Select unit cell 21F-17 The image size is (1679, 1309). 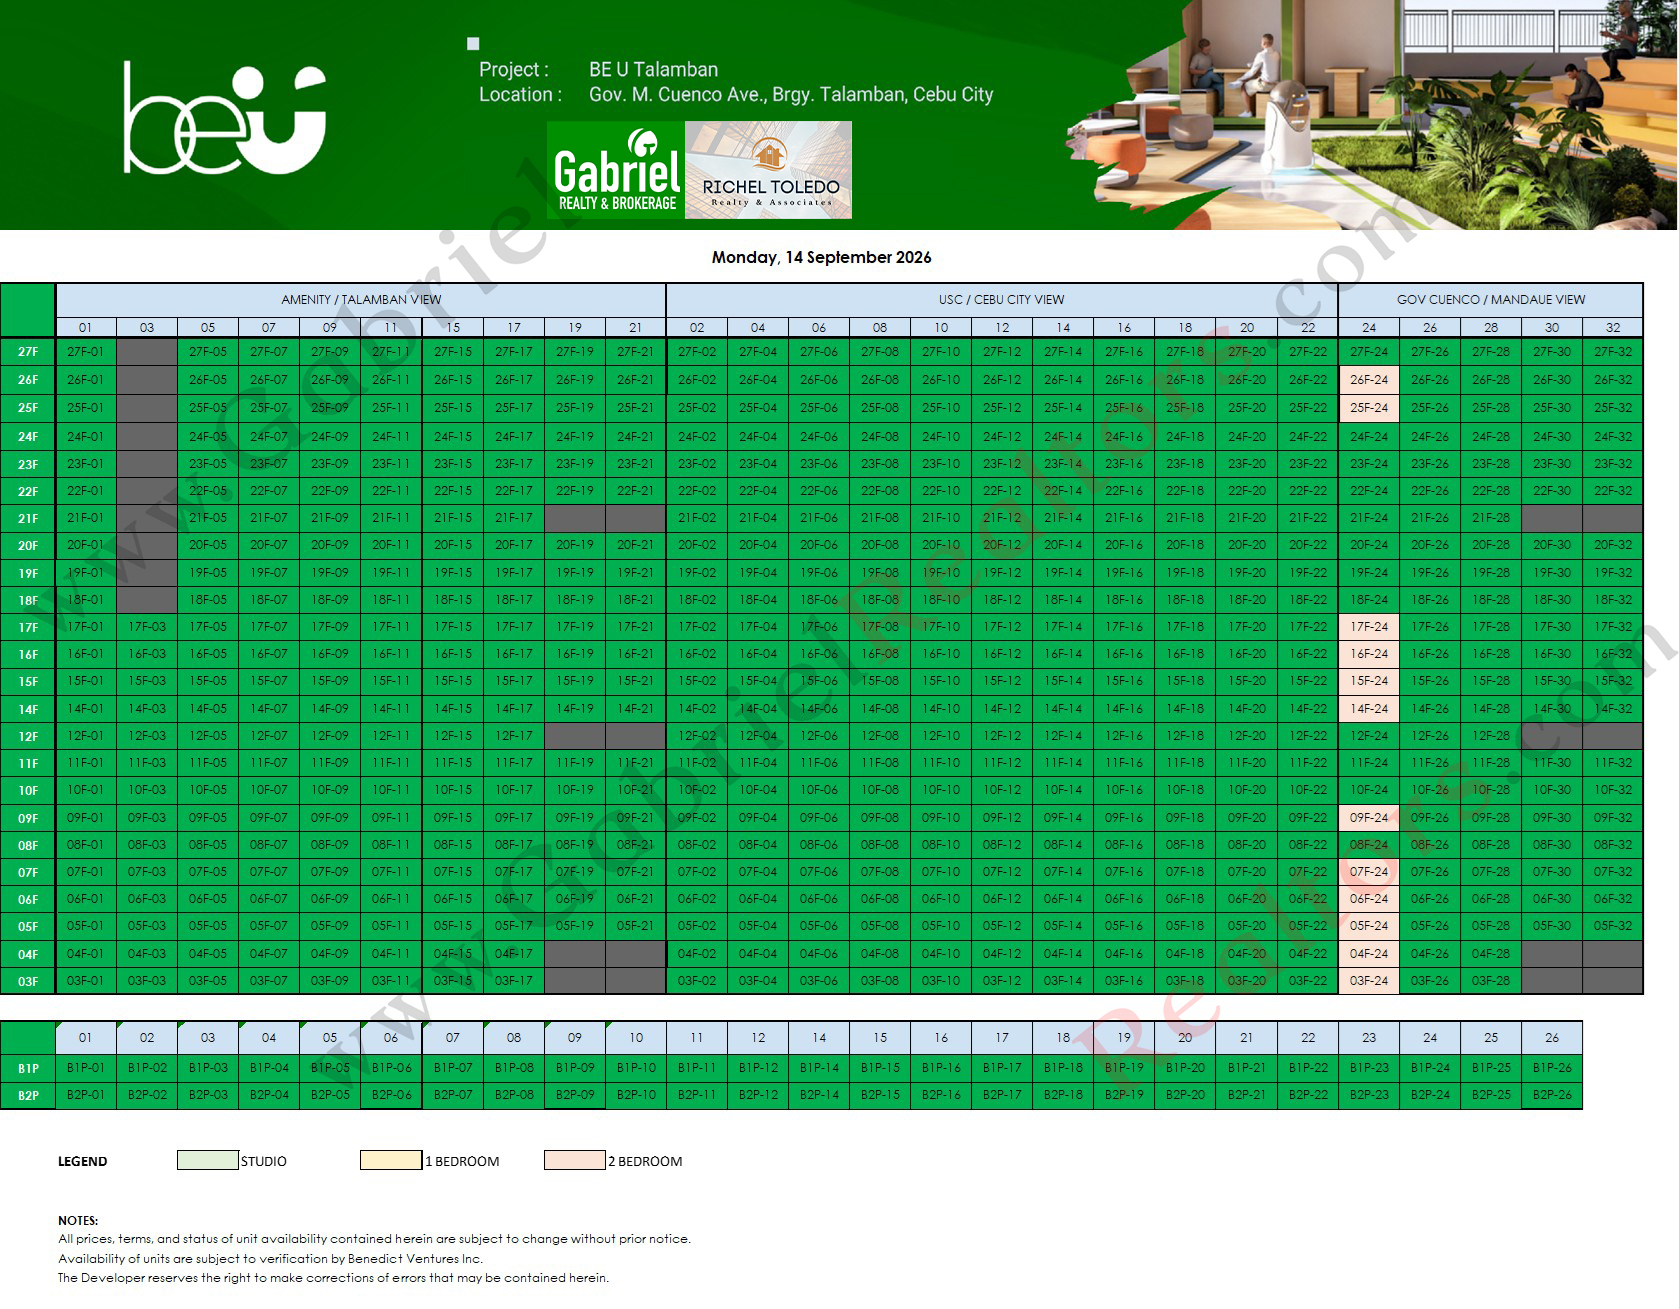(x=513, y=518)
